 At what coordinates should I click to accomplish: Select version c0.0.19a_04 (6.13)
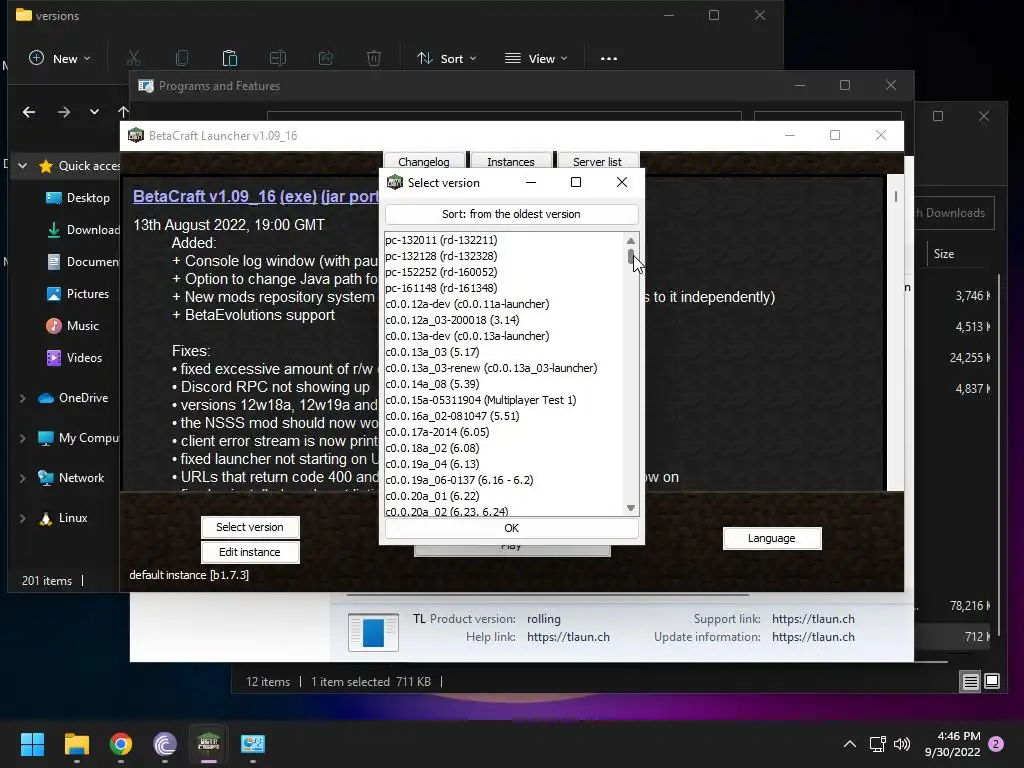click(432, 464)
